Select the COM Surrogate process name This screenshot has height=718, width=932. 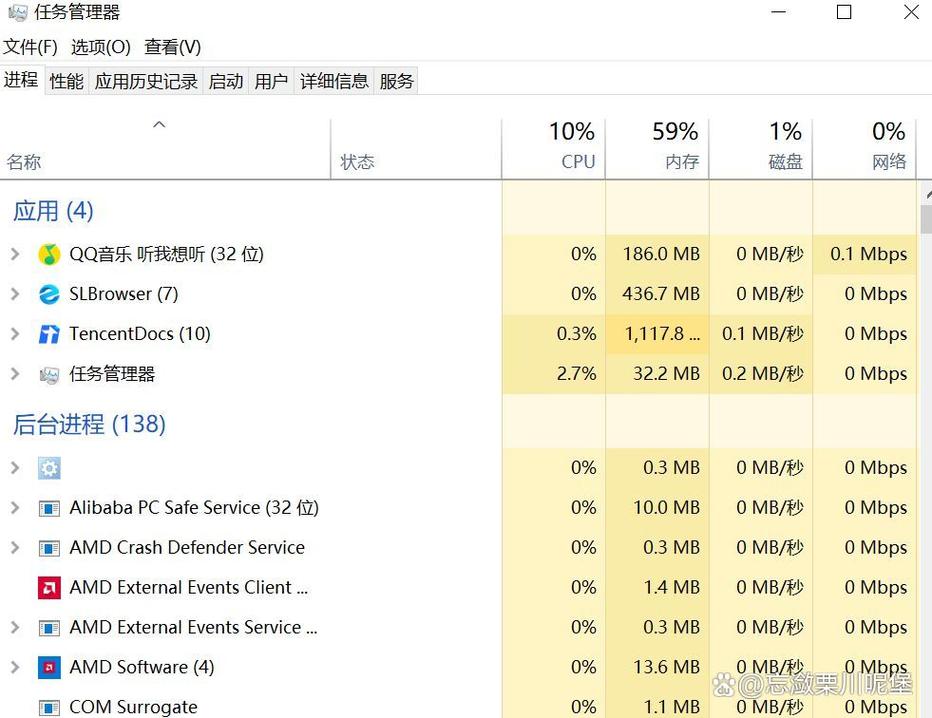coord(134,707)
